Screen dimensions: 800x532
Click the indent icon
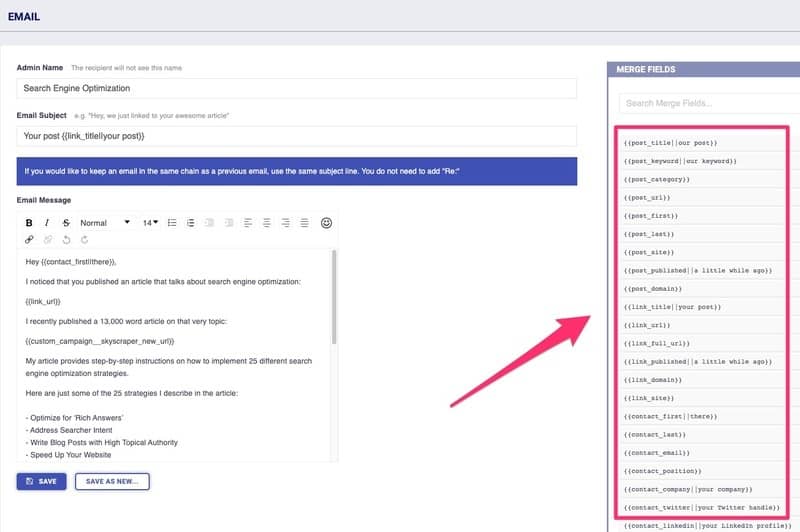[229, 223]
